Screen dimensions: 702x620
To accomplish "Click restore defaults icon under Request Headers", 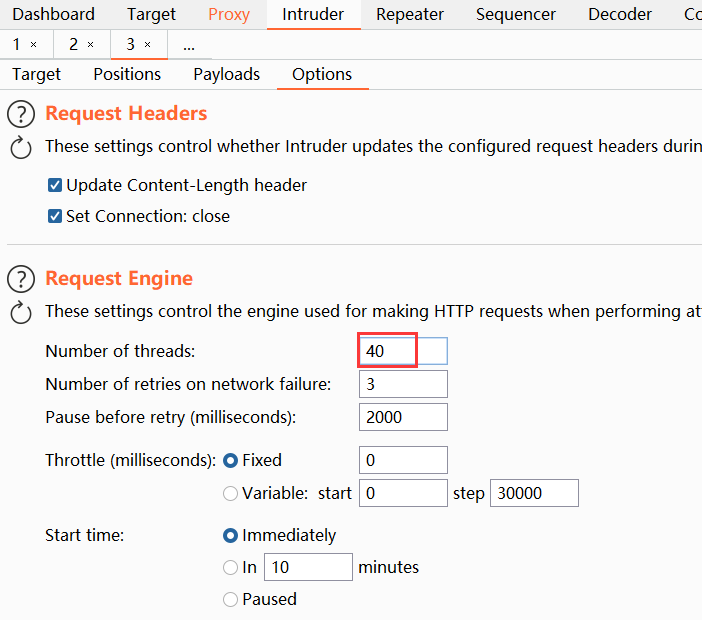I will (22, 148).
